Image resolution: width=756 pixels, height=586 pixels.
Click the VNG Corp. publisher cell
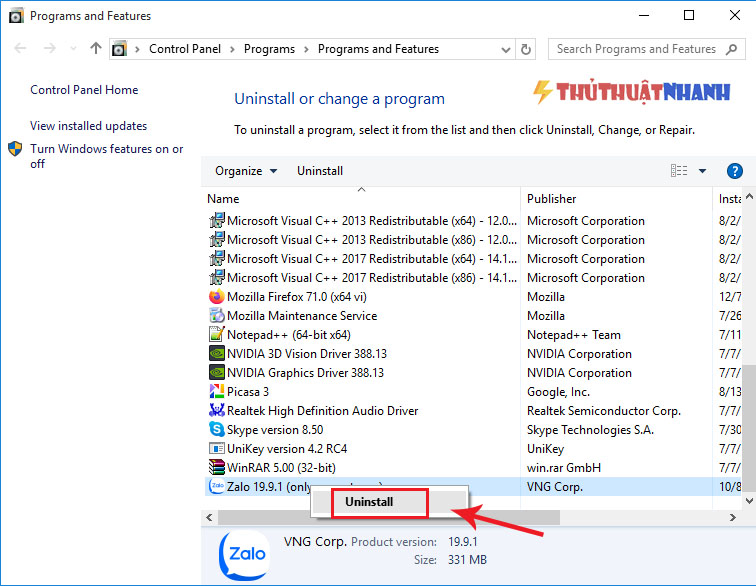click(x=555, y=487)
